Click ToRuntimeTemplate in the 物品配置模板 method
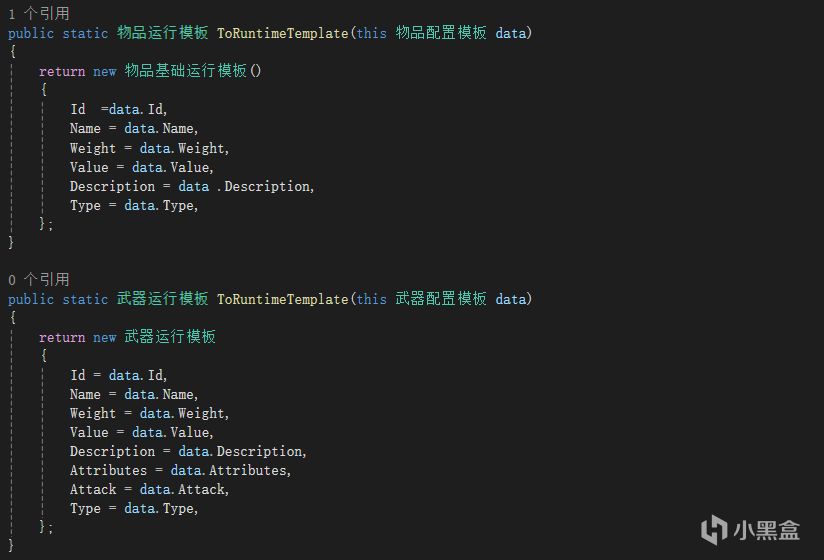The image size is (824, 560). 282,33
